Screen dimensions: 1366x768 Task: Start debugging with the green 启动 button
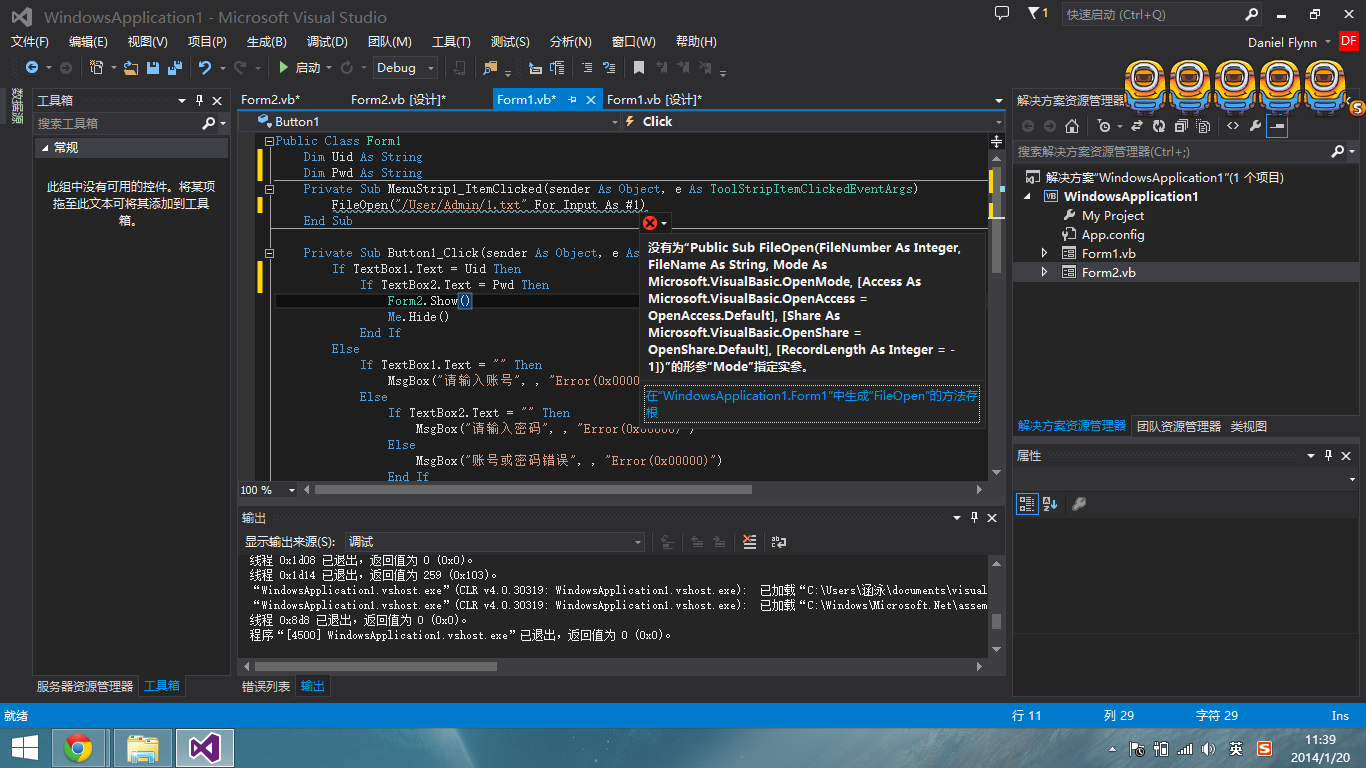(x=300, y=68)
